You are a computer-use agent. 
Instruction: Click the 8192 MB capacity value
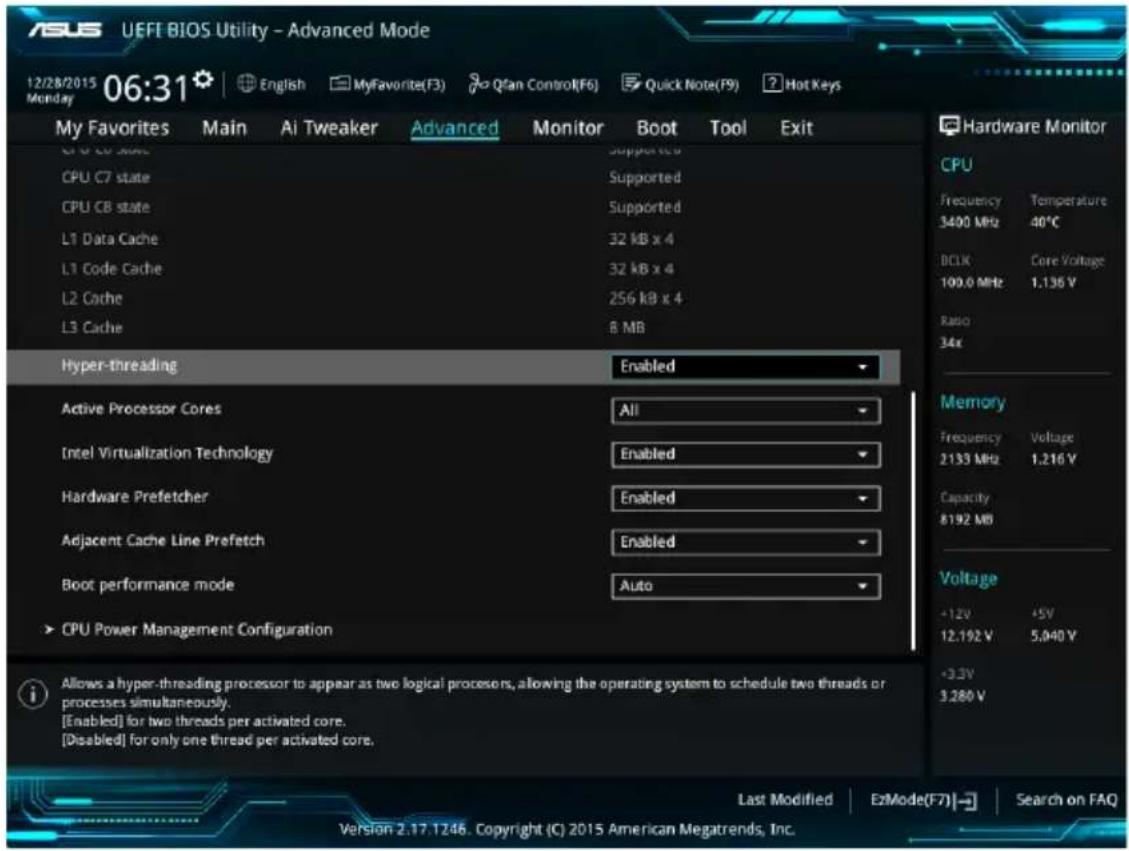coord(966,520)
